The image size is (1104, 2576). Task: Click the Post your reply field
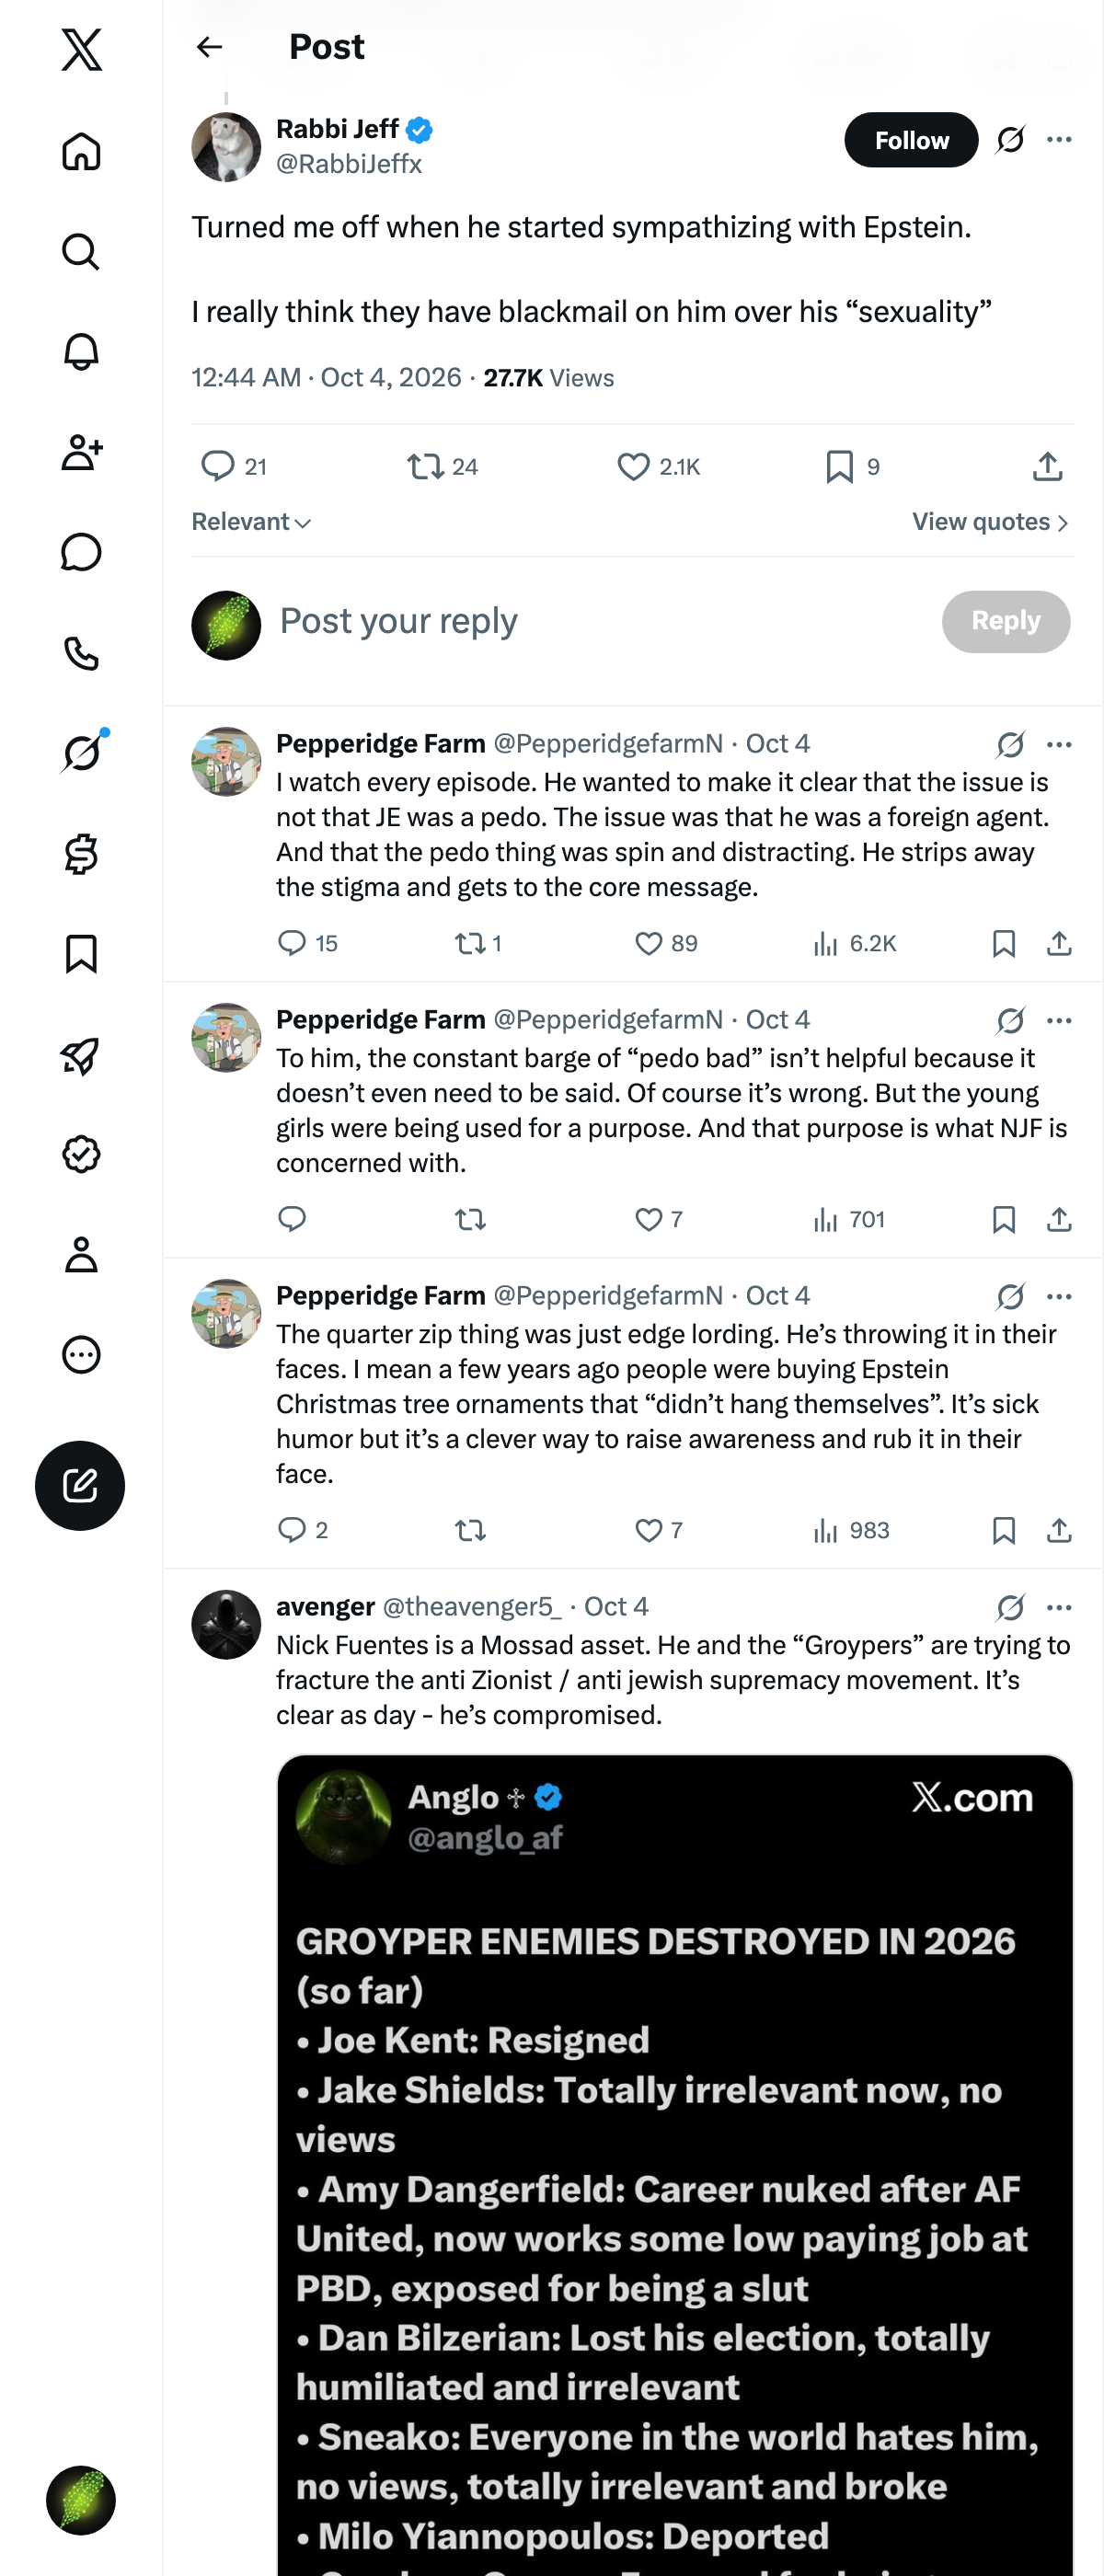click(x=600, y=621)
